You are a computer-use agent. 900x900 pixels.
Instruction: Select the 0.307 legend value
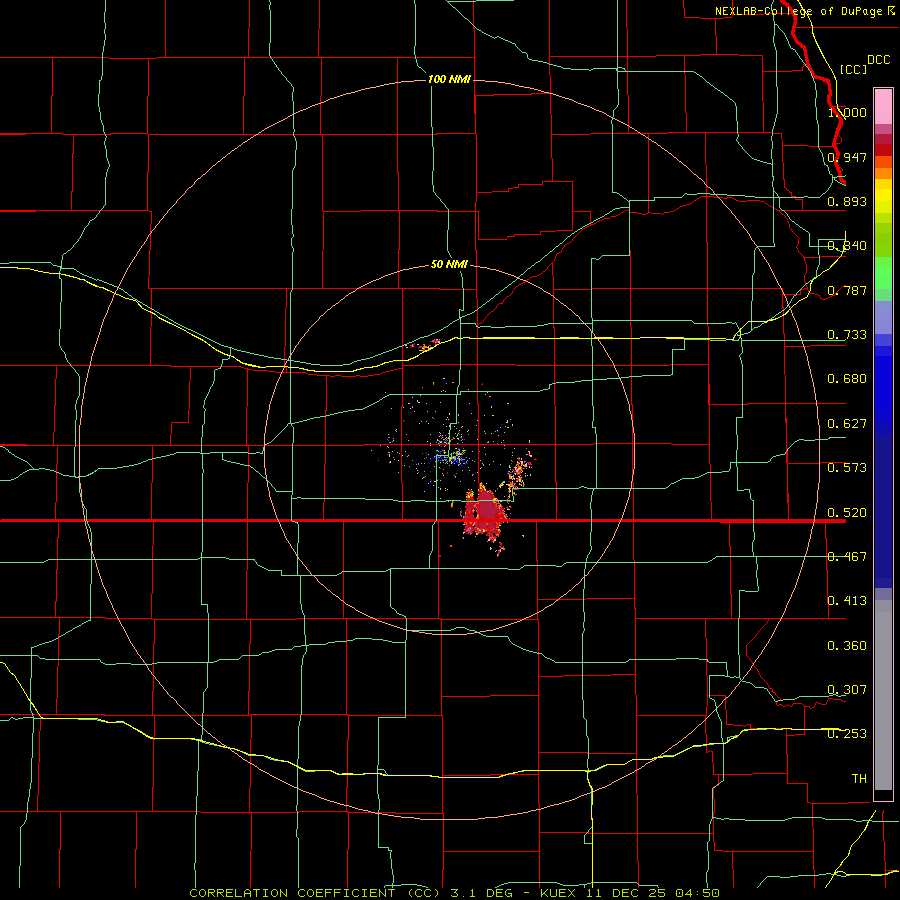tap(847, 690)
